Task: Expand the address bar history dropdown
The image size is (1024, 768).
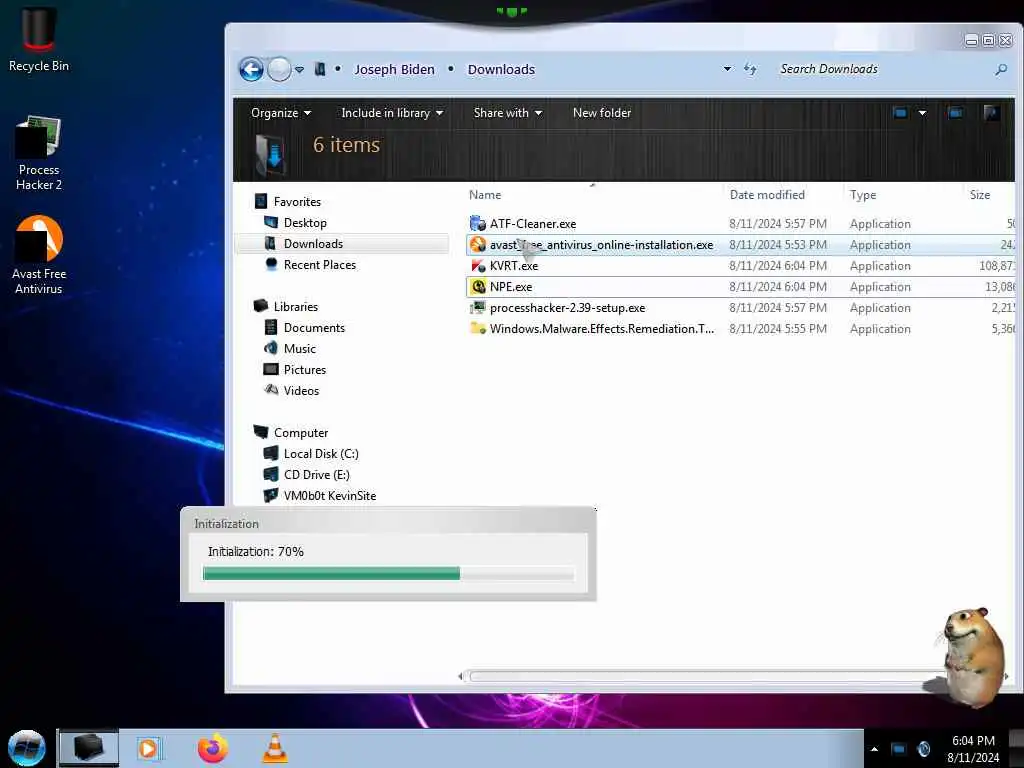Action: pos(727,69)
